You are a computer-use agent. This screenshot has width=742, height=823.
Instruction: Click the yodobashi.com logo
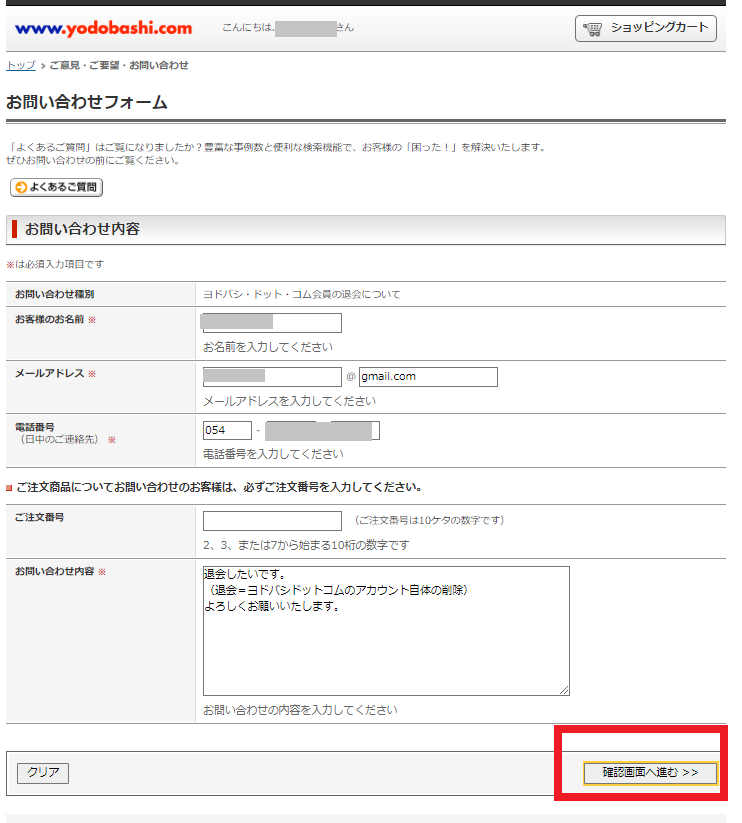(x=103, y=28)
